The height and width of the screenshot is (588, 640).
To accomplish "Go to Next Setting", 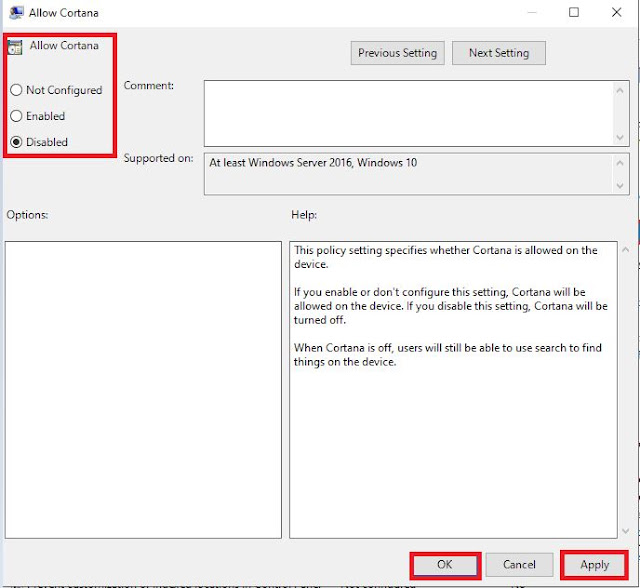I will coord(499,53).
